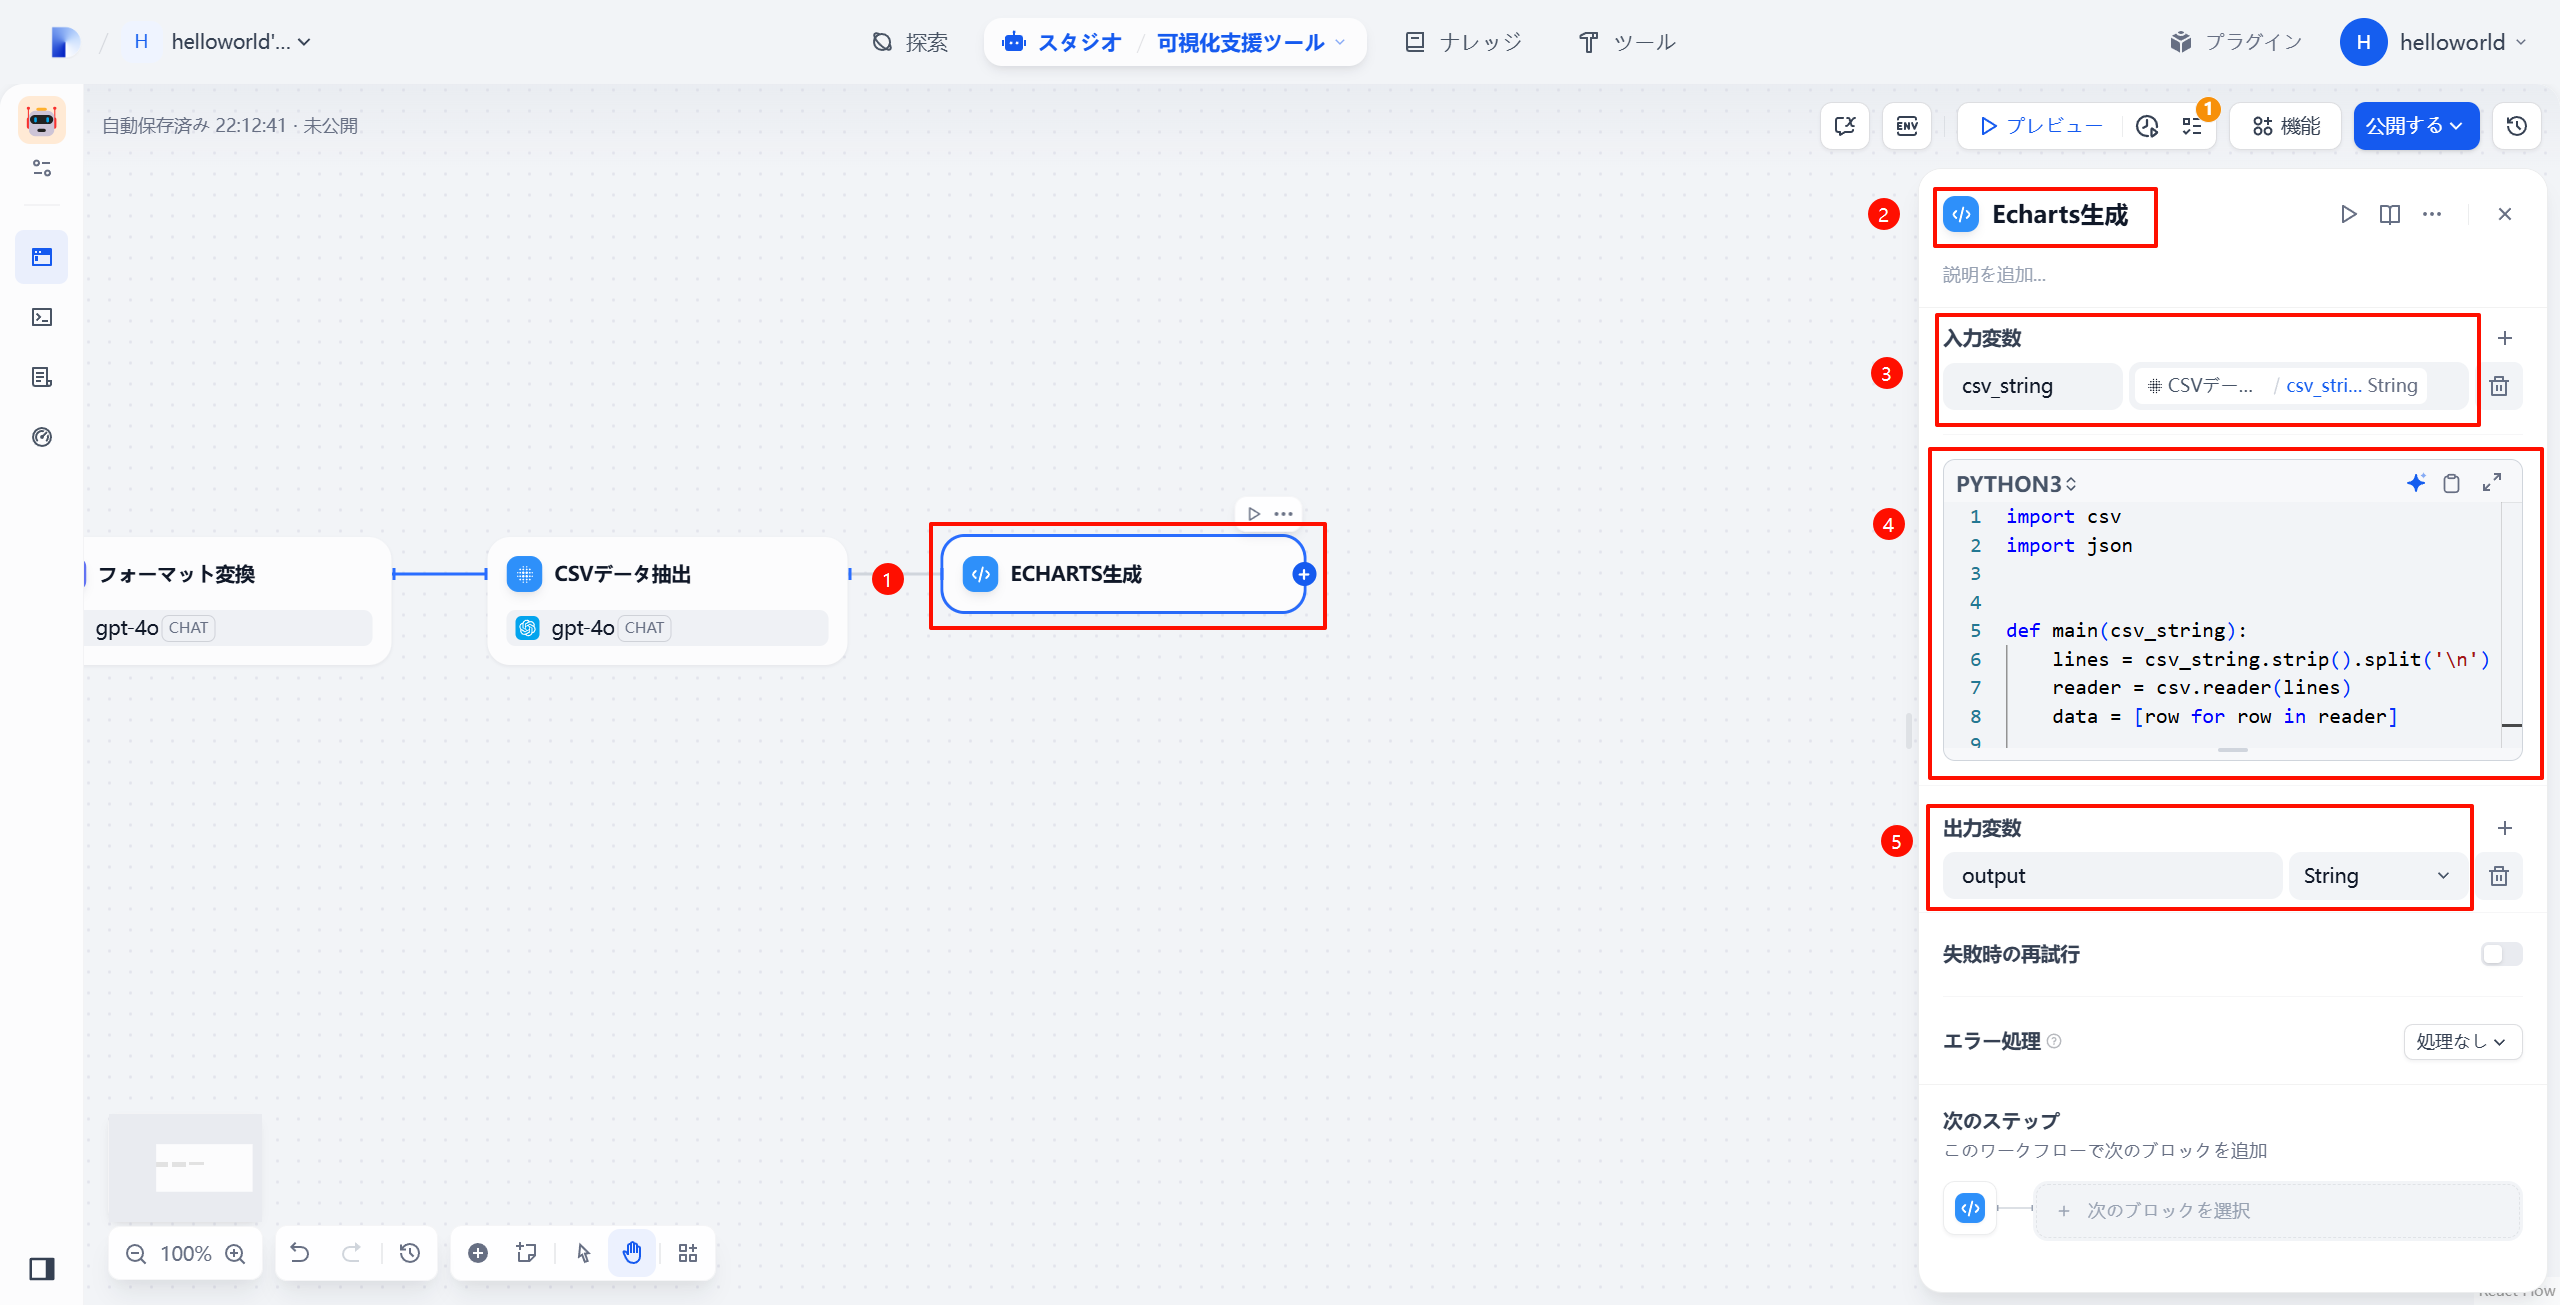
Task: Click the undo arrow in bottom toolbar
Action: tap(299, 1253)
